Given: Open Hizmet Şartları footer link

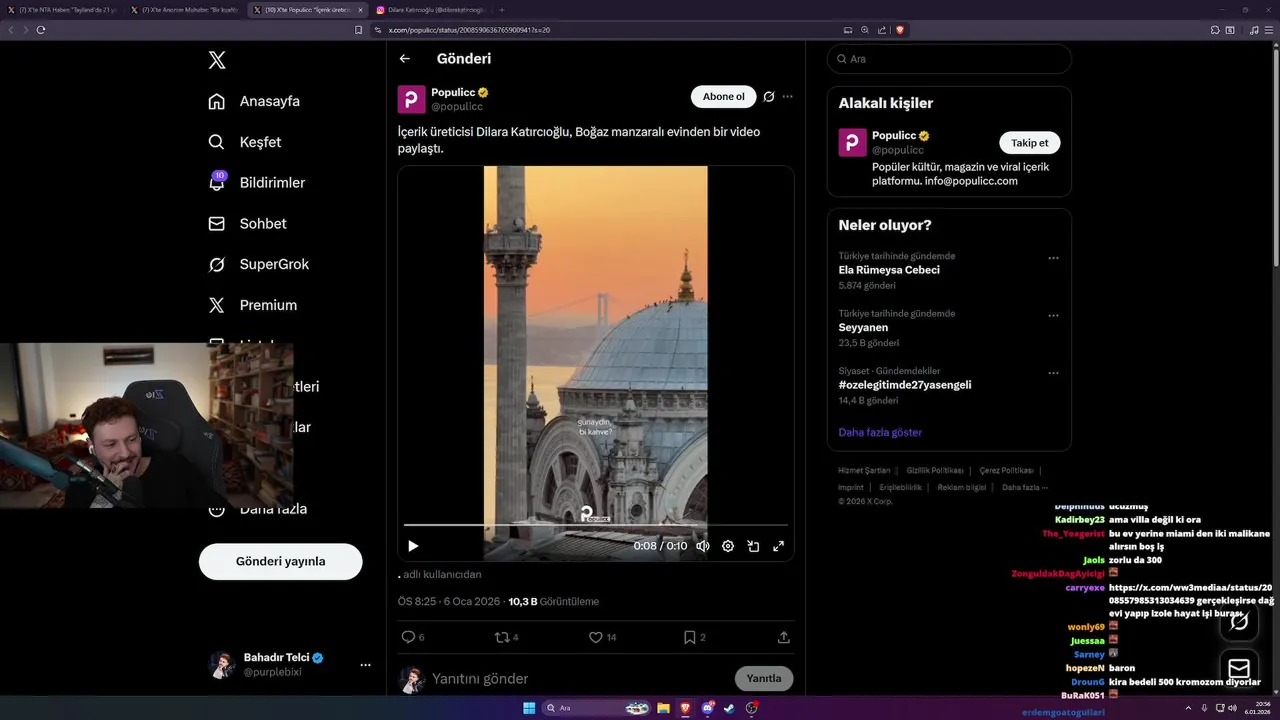Looking at the screenshot, I should (x=864, y=470).
